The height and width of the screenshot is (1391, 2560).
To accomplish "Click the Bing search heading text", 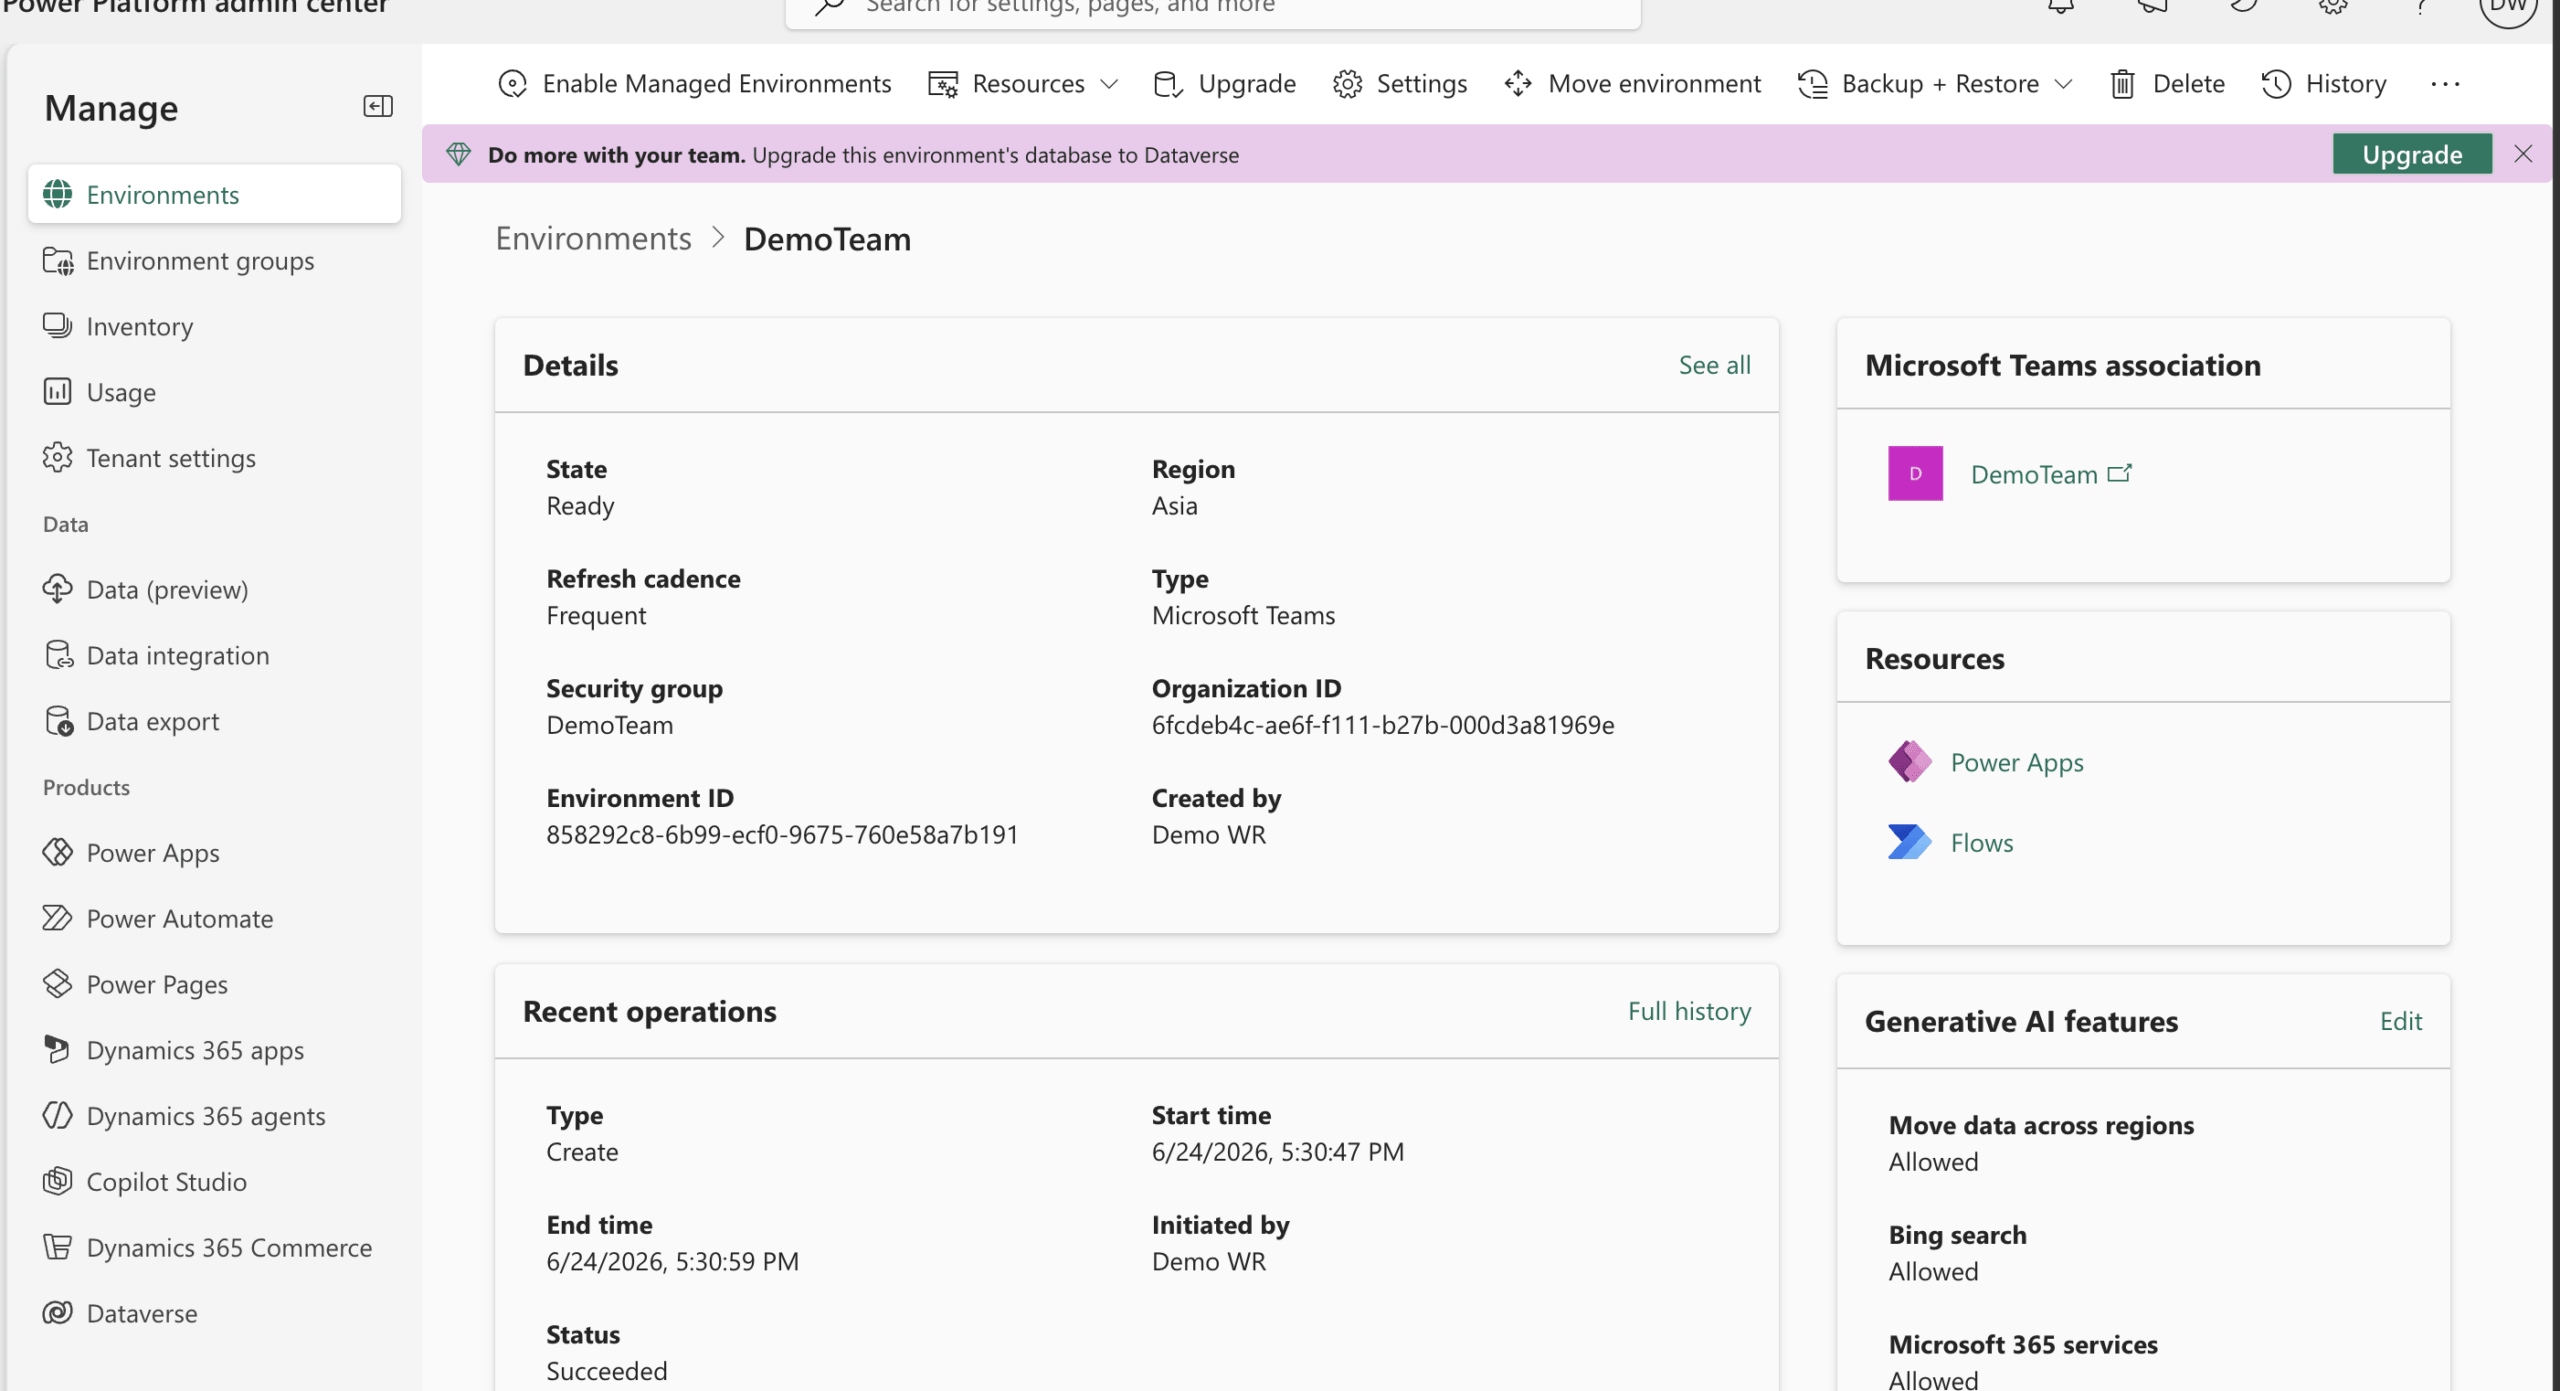I will (x=1957, y=1235).
